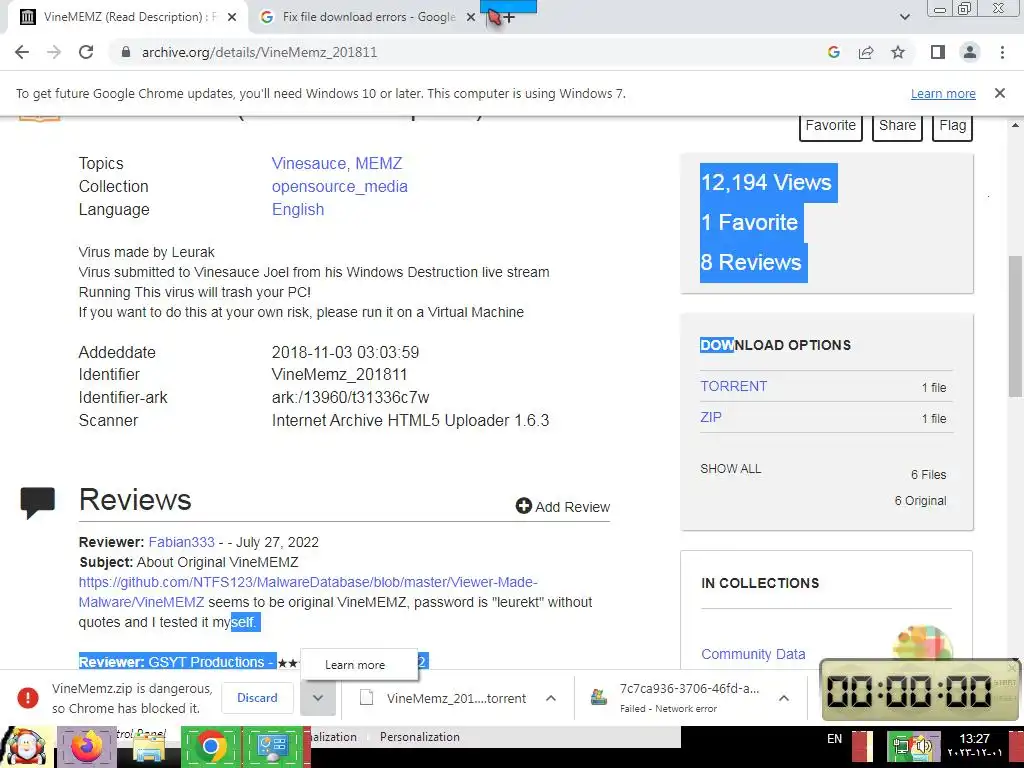
Task: Click the vertical page scrollbar thumb
Action: pos(1015,327)
